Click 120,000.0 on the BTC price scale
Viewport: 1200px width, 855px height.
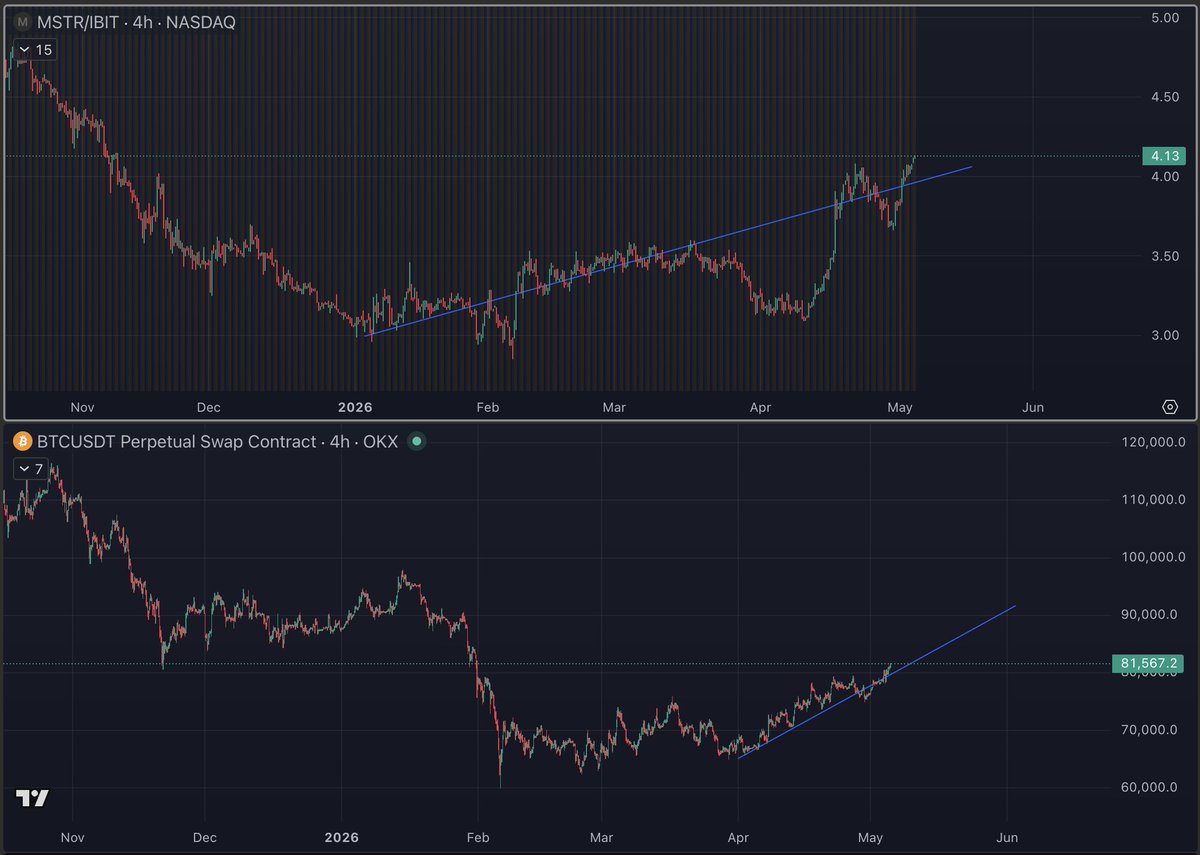tap(1152, 442)
